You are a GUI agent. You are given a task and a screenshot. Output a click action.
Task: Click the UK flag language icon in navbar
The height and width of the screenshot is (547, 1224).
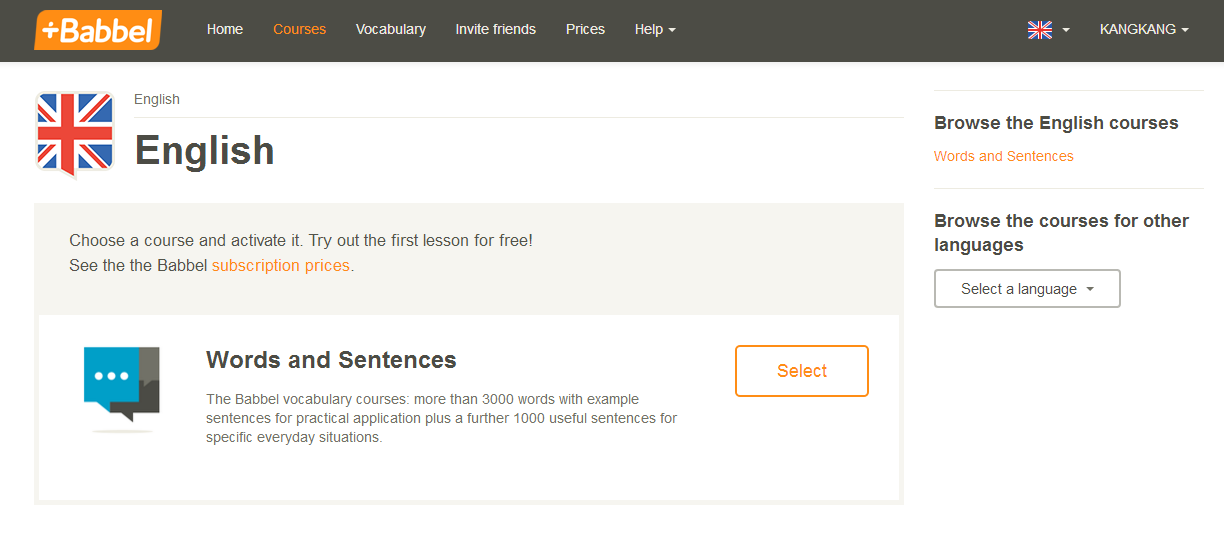(x=1039, y=30)
